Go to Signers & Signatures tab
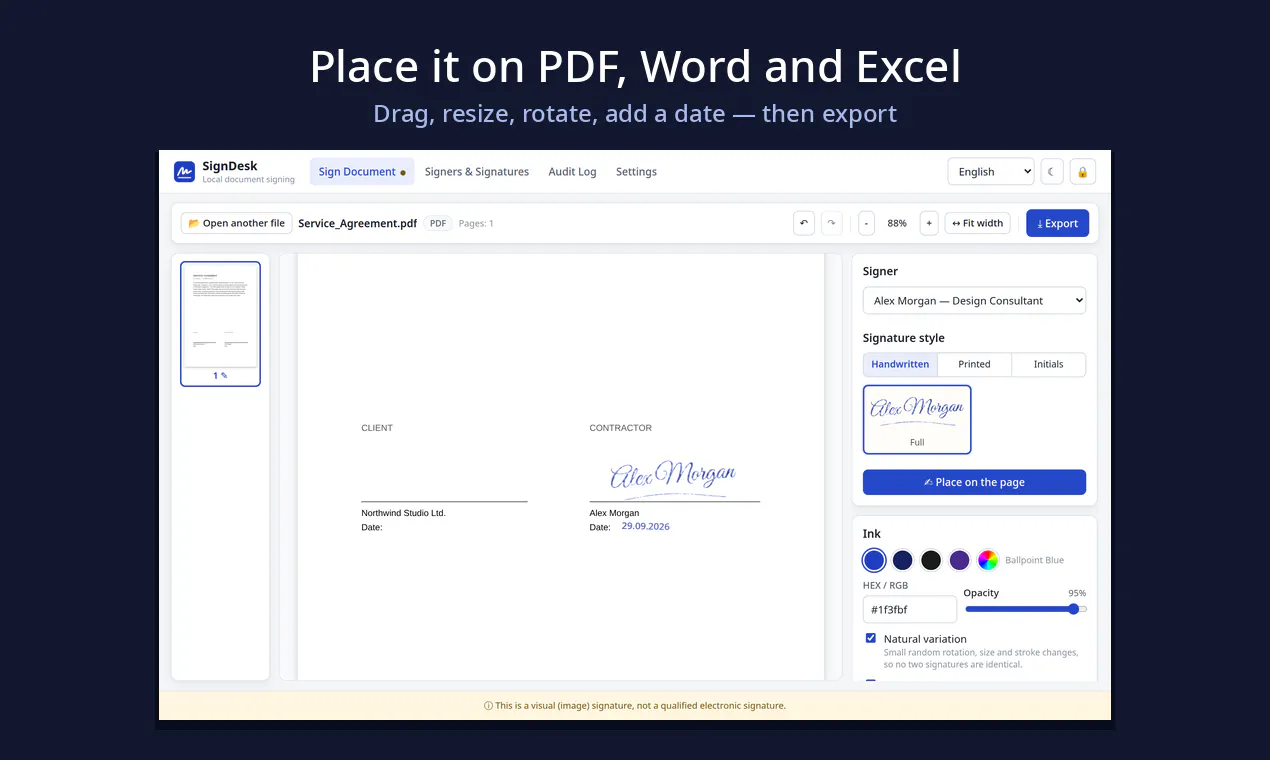The image size is (1270, 760). tap(477, 172)
